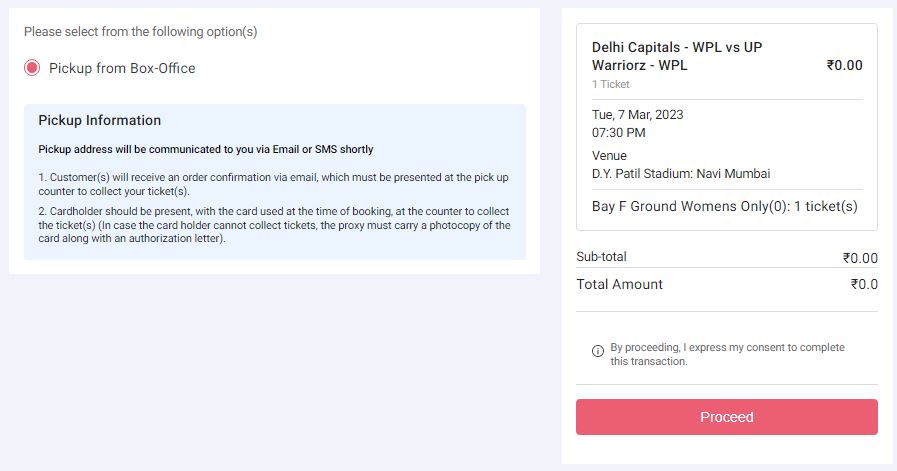Viewport: 897px width, 471px height.
Task: Click the cardholder instruction, point 2
Action: [x=275, y=225]
